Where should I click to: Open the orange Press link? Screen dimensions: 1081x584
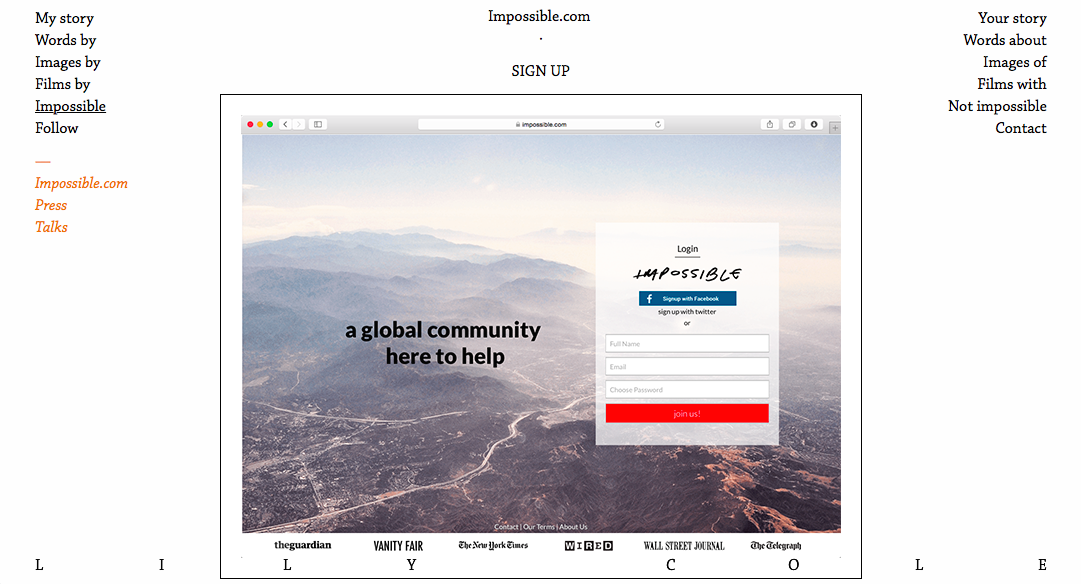pos(51,205)
